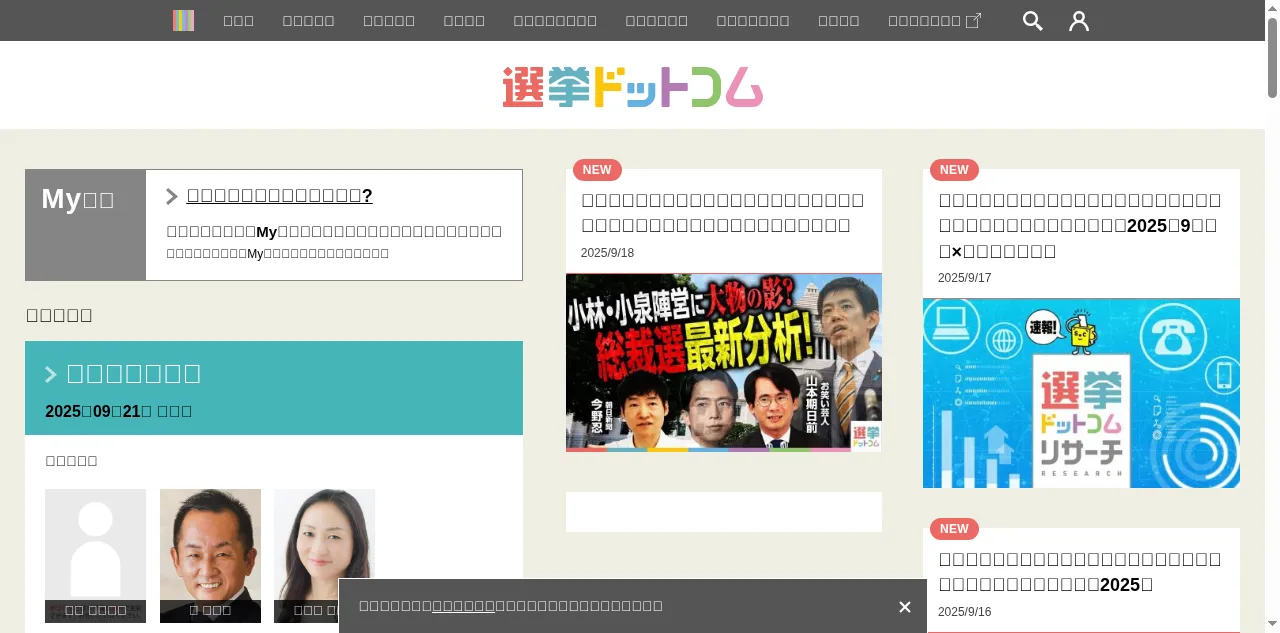Open the article headline dated 2025/9/18
This screenshot has height=633, width=1280.
[x=723, y=212]
